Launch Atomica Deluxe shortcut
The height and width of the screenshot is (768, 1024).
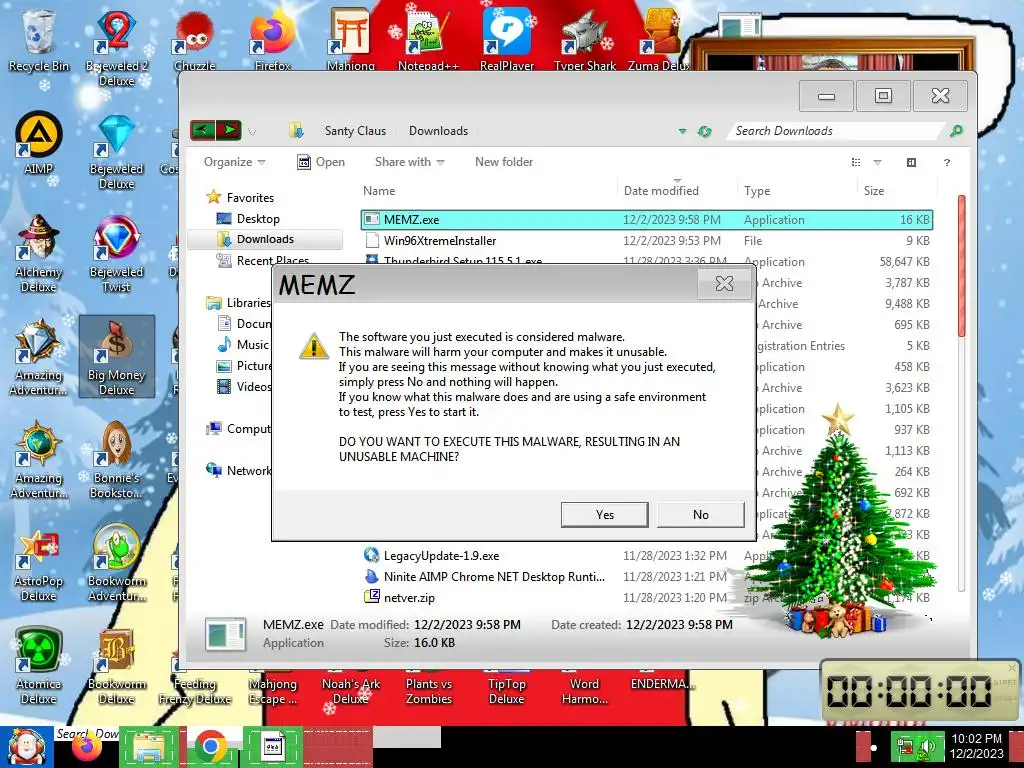click(38, 666)
